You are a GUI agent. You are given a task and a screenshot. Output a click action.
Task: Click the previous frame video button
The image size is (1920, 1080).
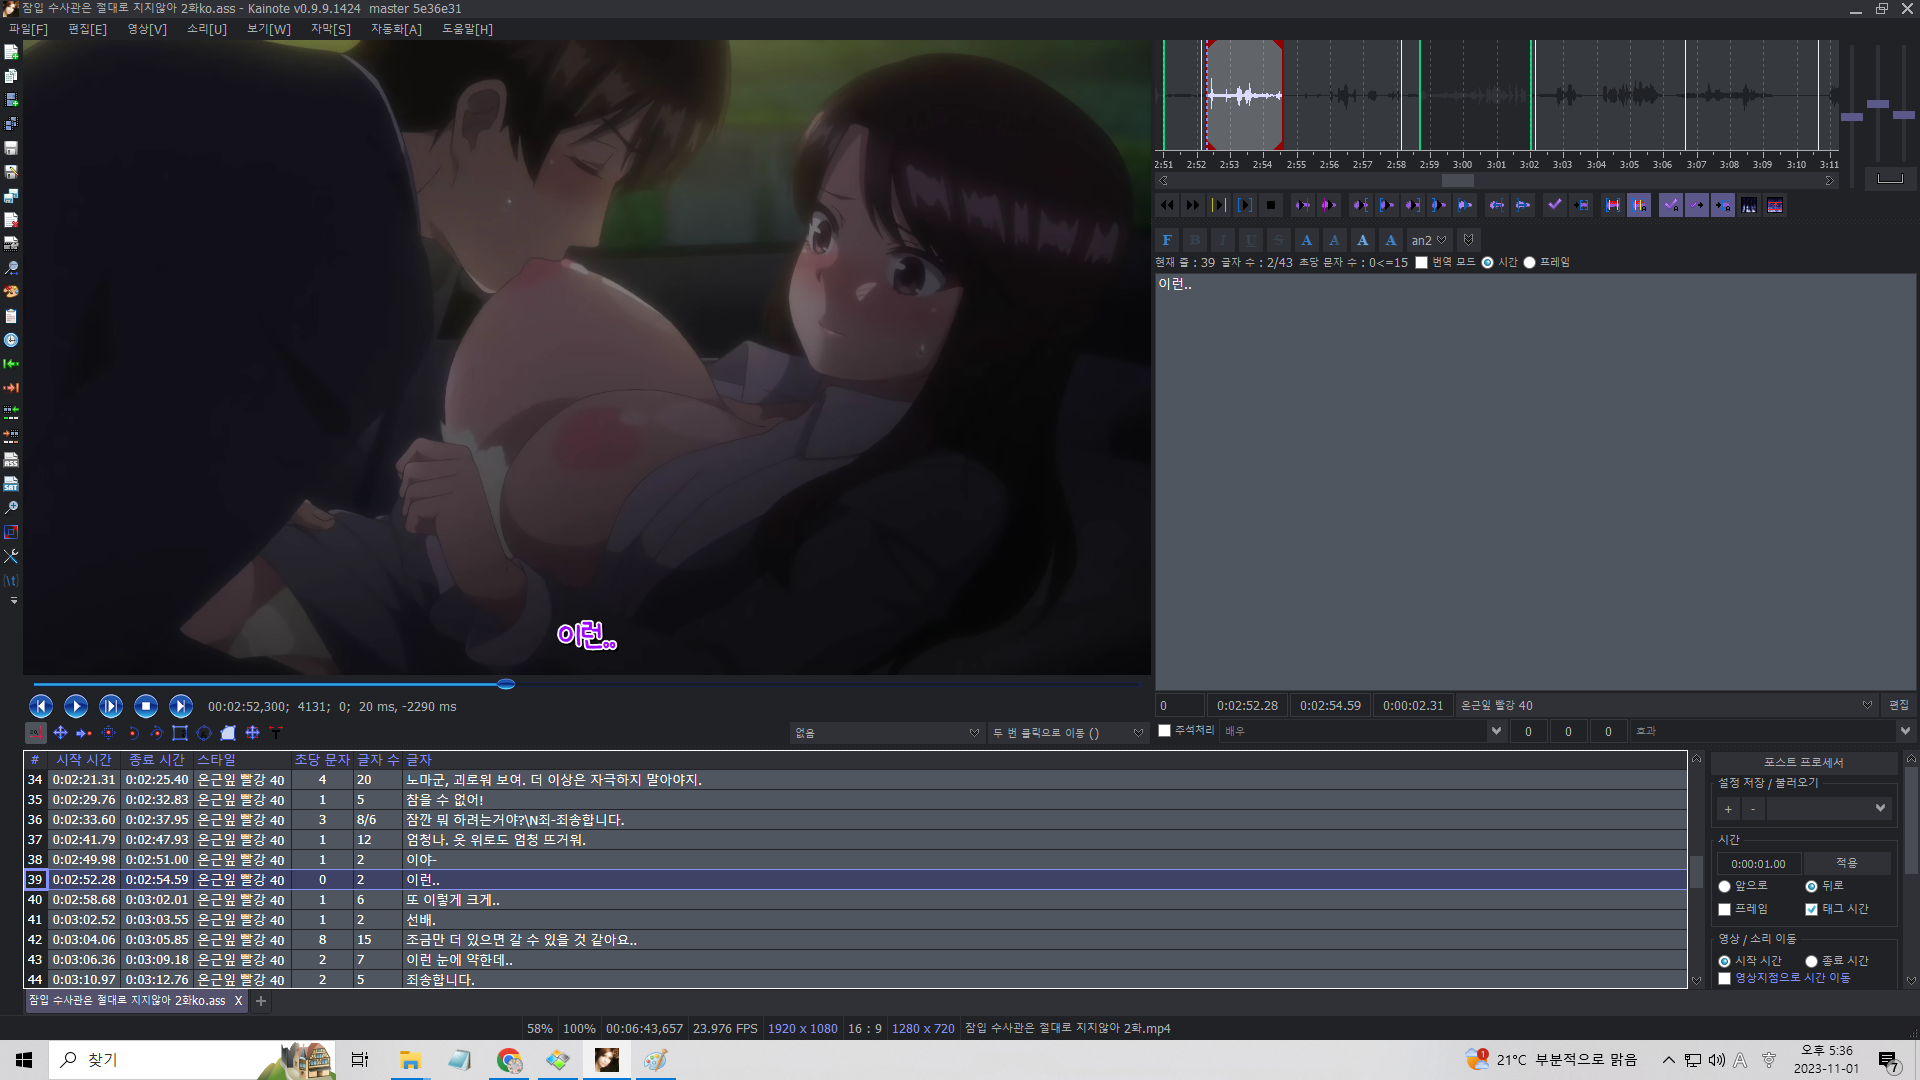click(41, 706)
